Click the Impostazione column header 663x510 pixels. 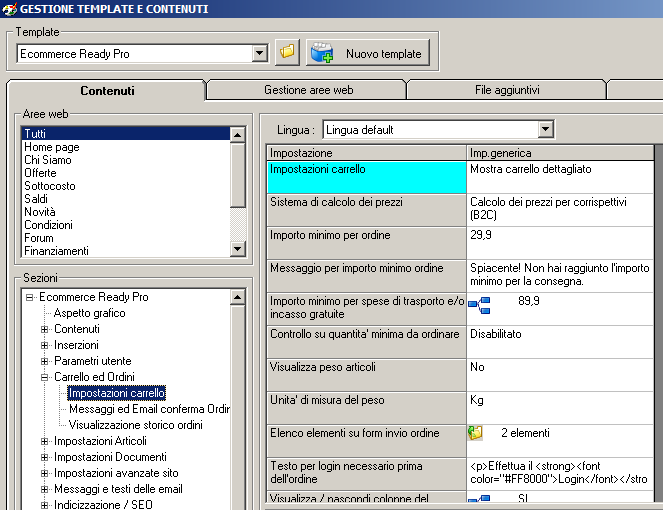coord(367,153)
